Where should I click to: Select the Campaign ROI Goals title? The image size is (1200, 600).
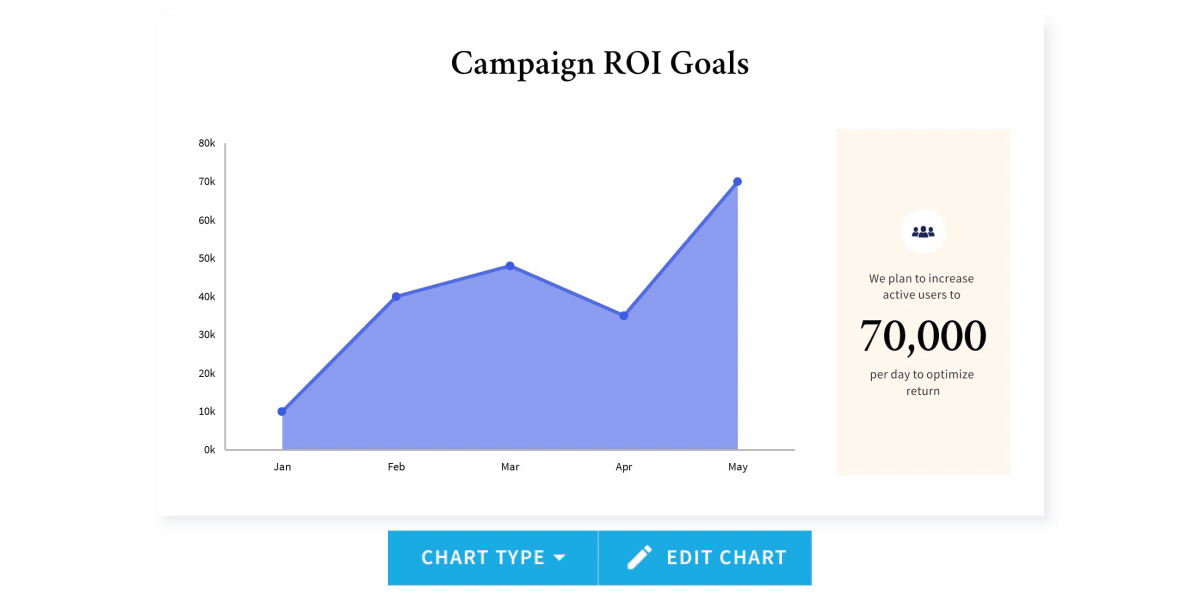pos(599,64)
